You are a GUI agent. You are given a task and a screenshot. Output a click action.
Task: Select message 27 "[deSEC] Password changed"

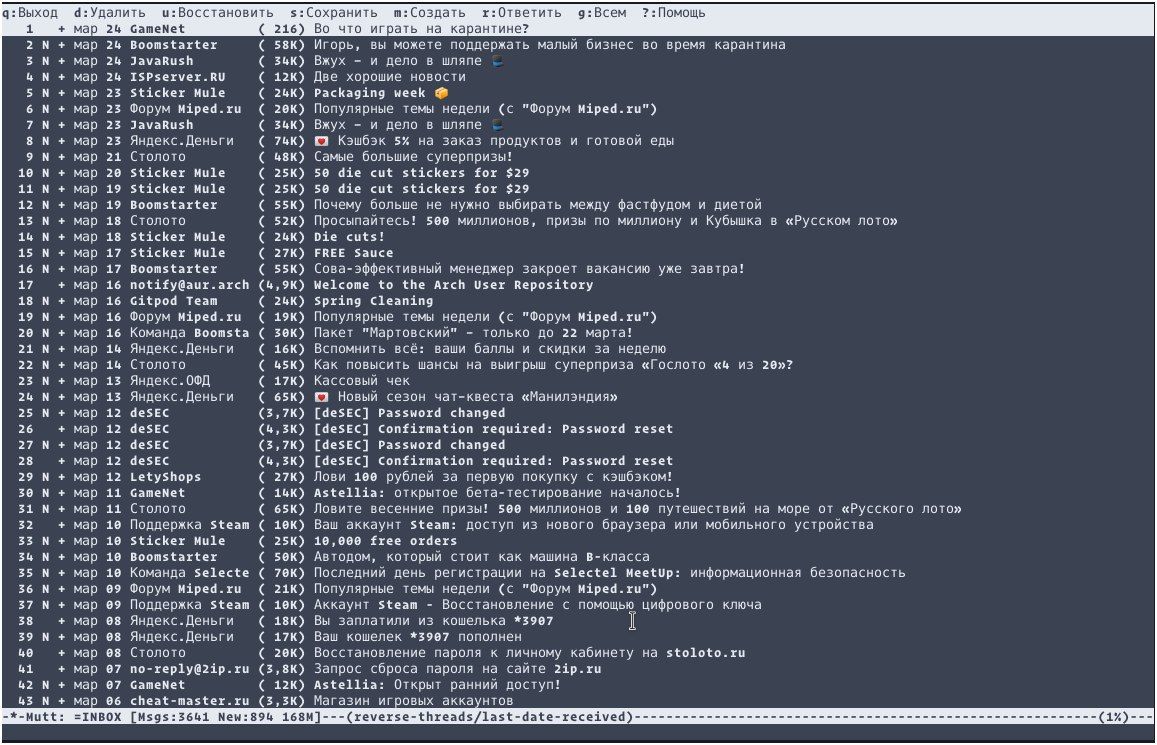(578, 445)
